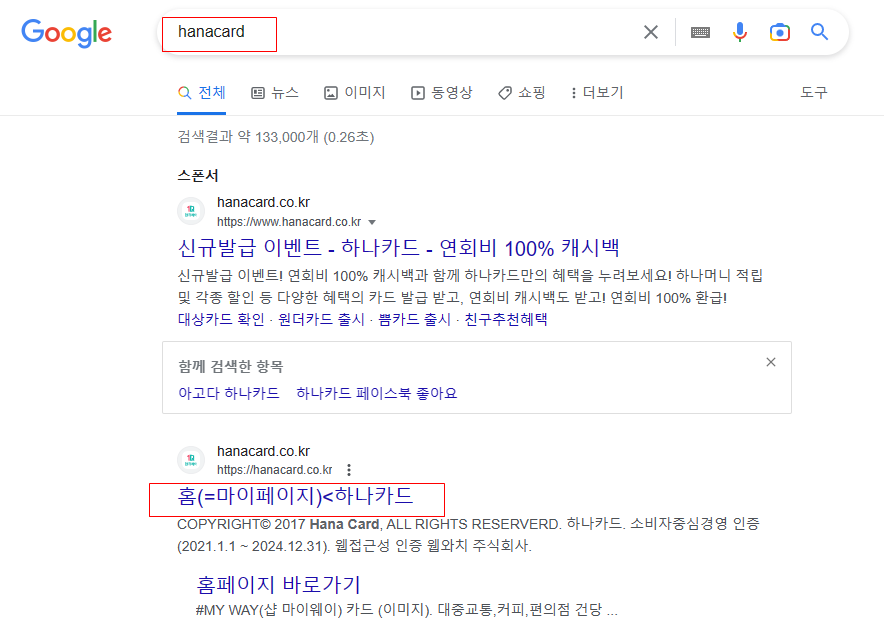Click the sponsored hanacard favicon

[x=191, y=211]
